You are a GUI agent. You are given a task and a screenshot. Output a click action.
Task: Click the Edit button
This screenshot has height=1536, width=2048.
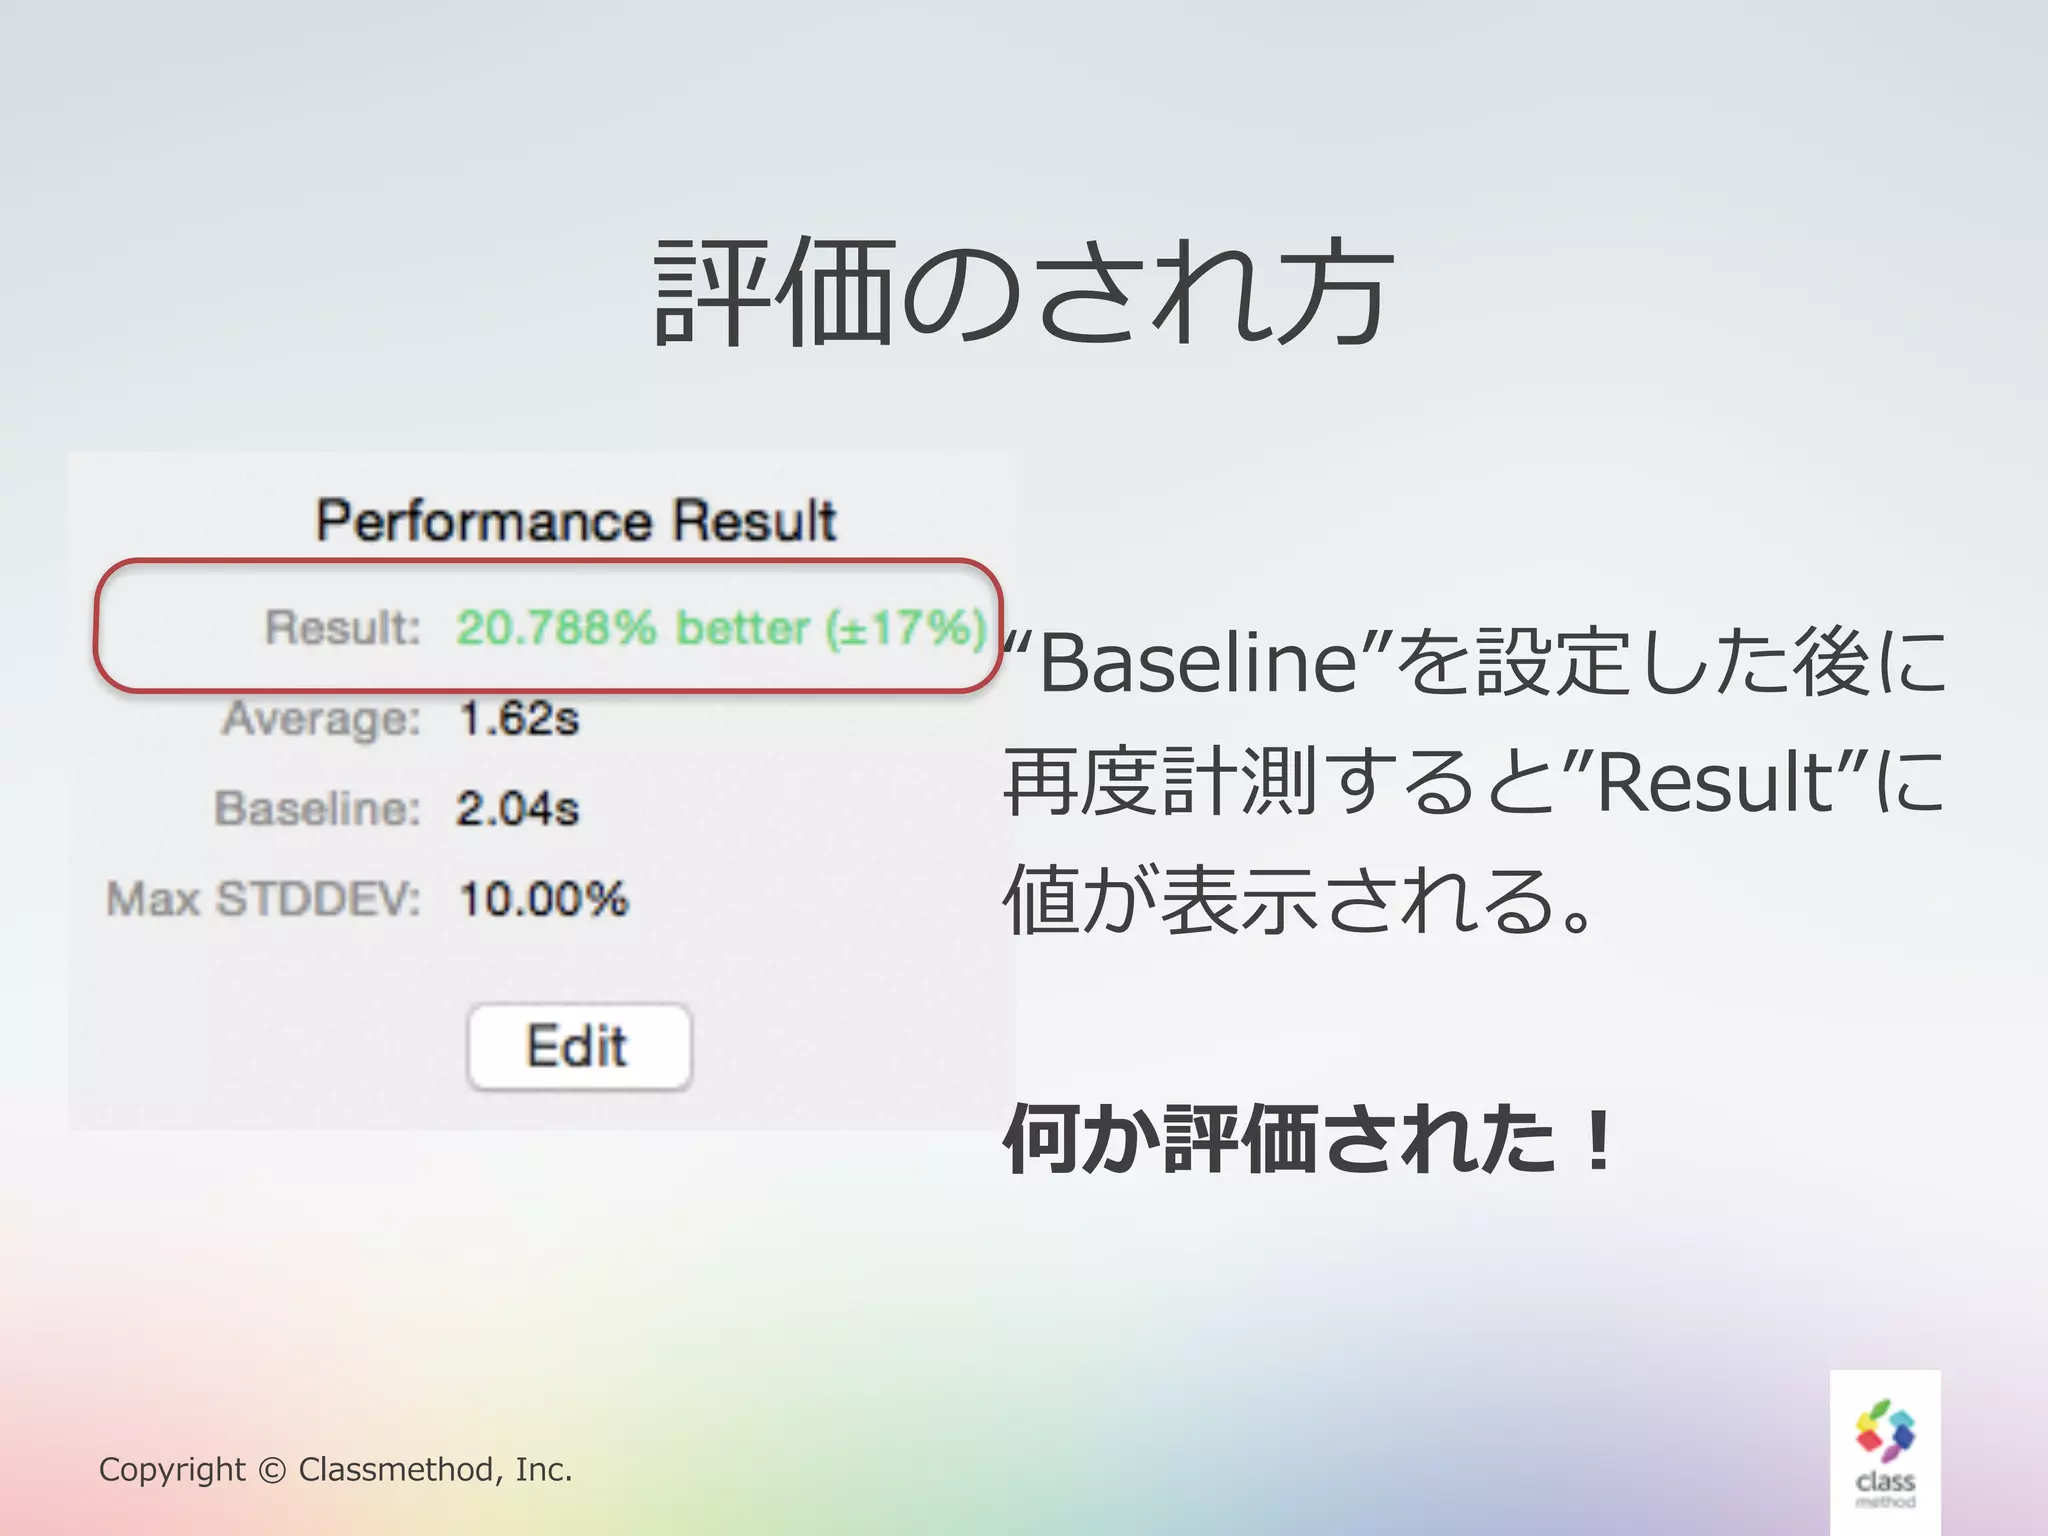tap(579, 1046)
